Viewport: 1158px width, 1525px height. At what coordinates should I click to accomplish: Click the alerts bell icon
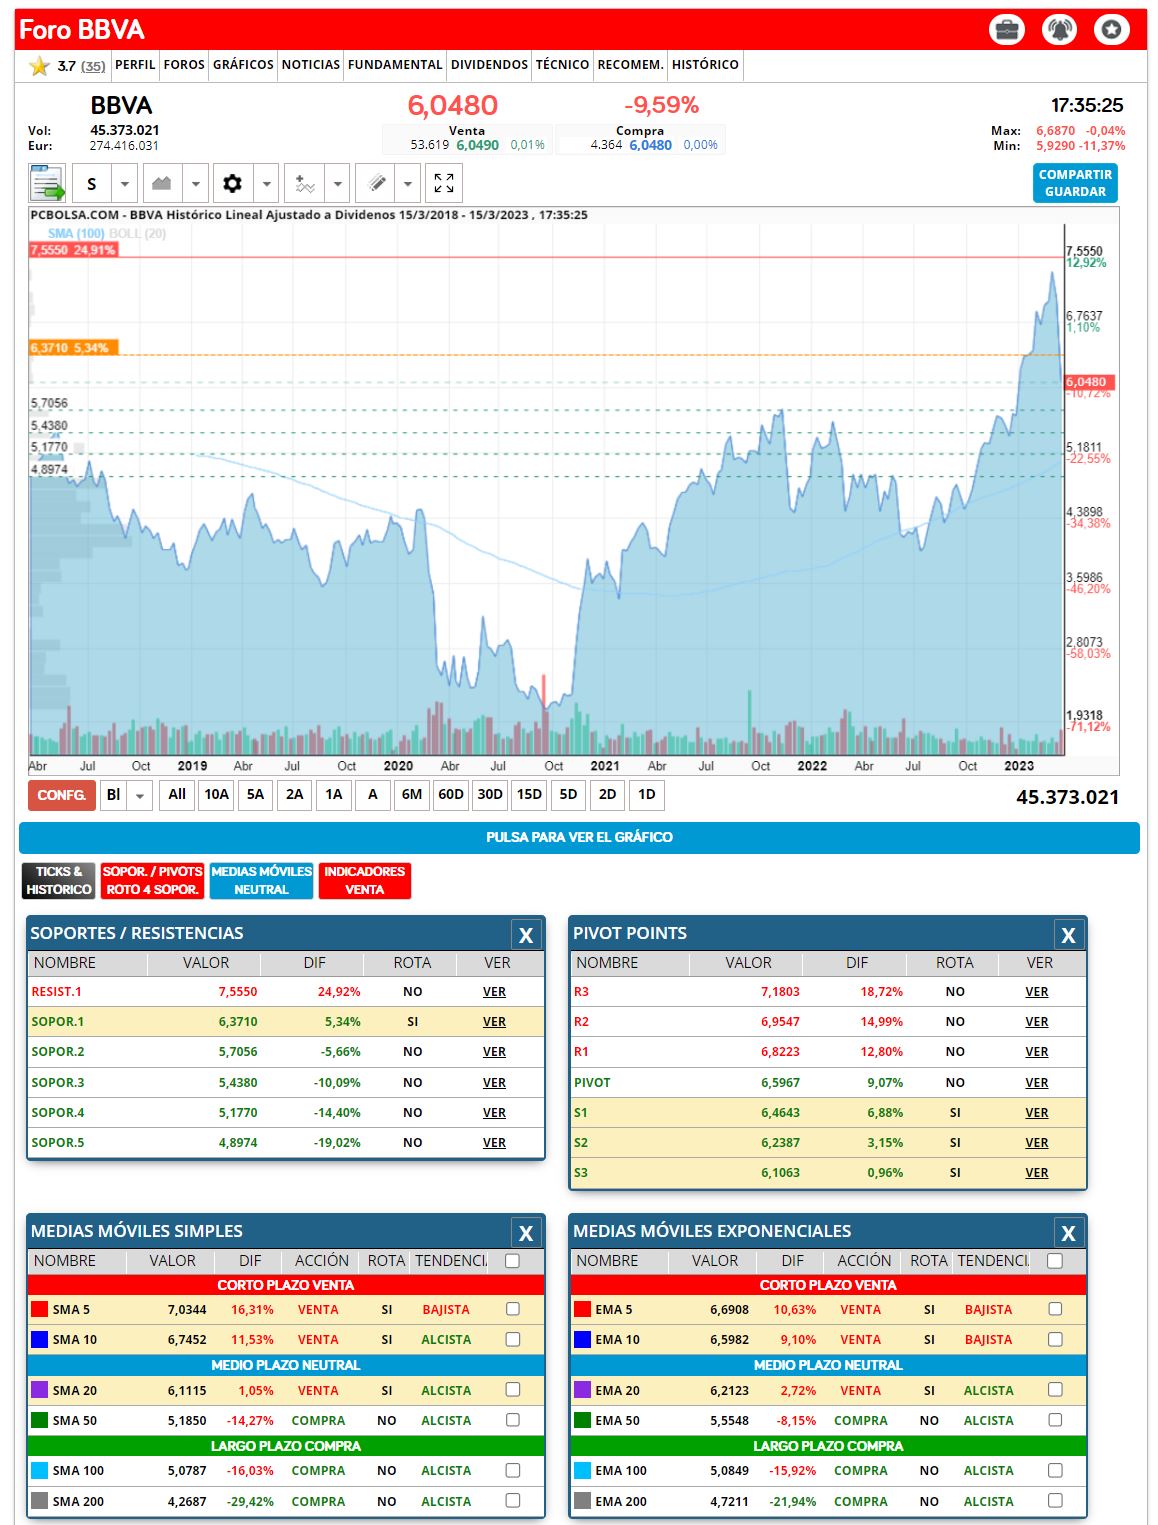pos(1059,30)
